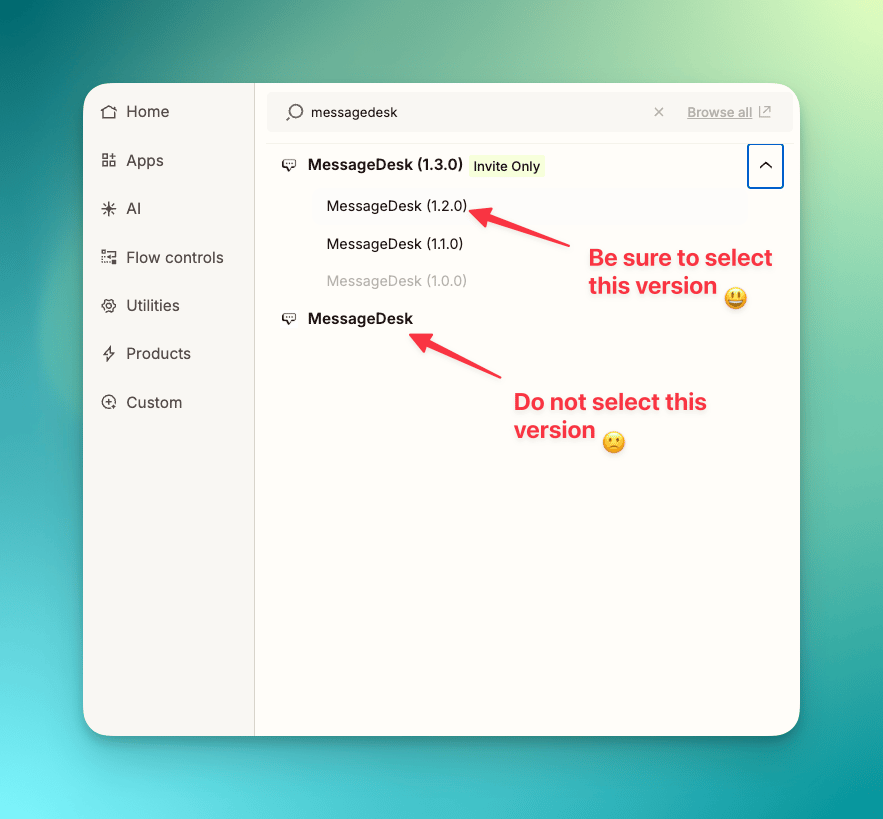Click the magnifying glass search icon

[294, 112]
